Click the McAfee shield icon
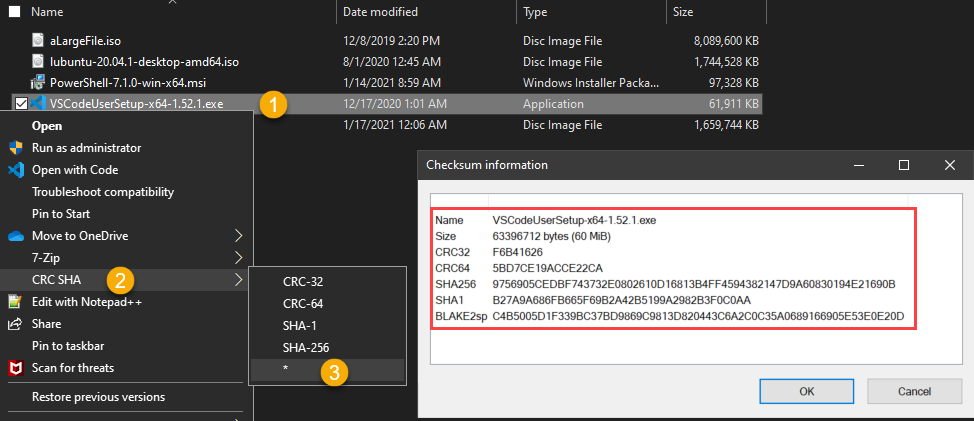This screenshot has width=974, height=421. click(x=16, y=368)
